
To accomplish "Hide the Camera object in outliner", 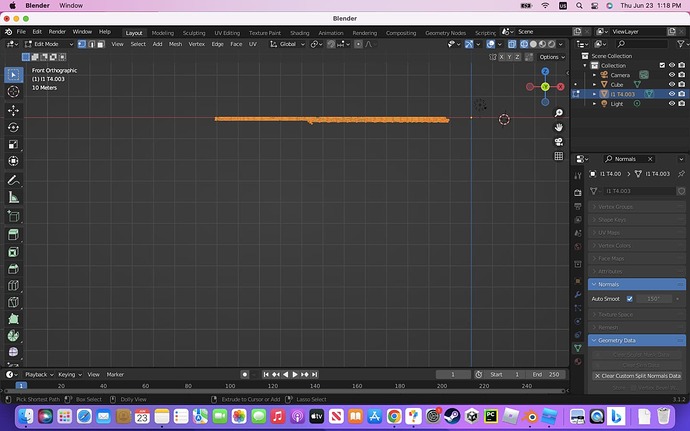I will (671, 75).
